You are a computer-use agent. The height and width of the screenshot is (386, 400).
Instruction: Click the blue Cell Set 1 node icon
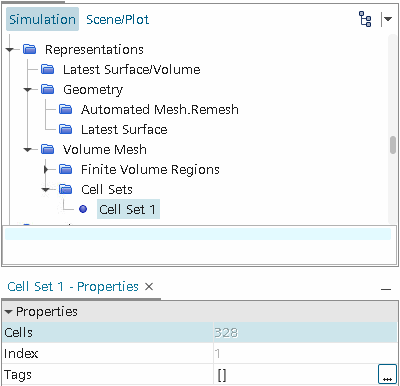point(83,209)
